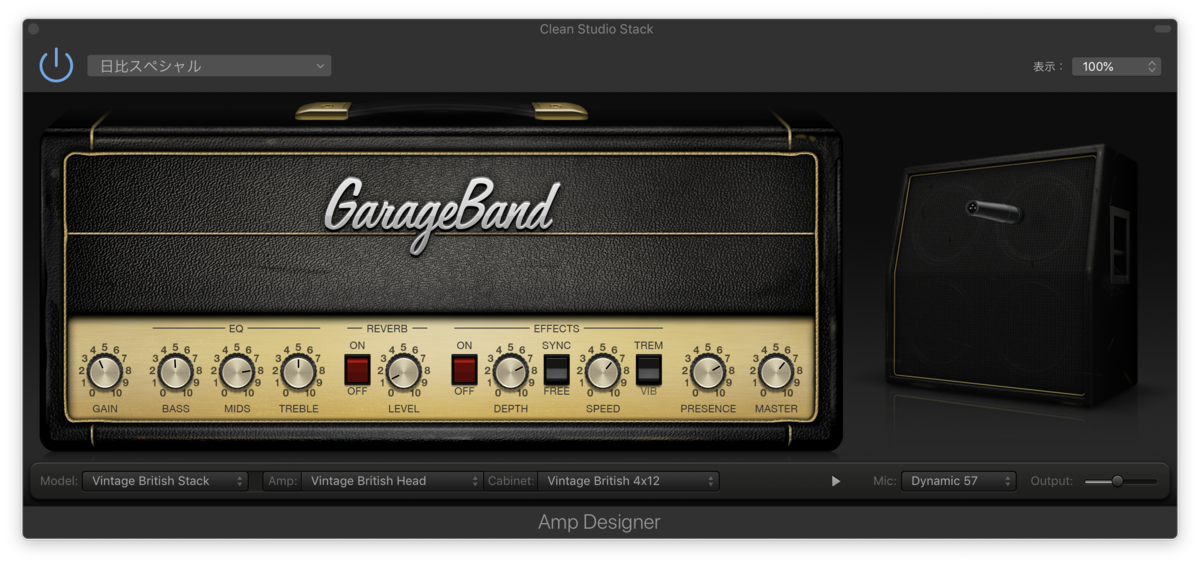This screenshot has height=565, width=1200.
Task: Open the Mic Dynamic 57 dropdown
Action: click(x=958, y=481)
